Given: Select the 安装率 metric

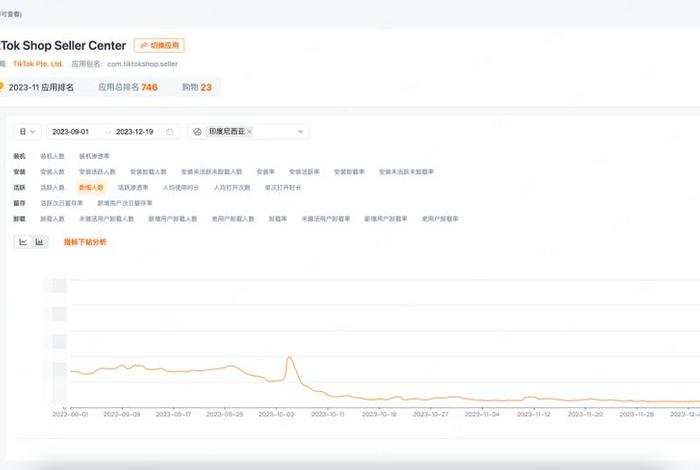Looking at the screenshot, I should [x=266, y=172].
